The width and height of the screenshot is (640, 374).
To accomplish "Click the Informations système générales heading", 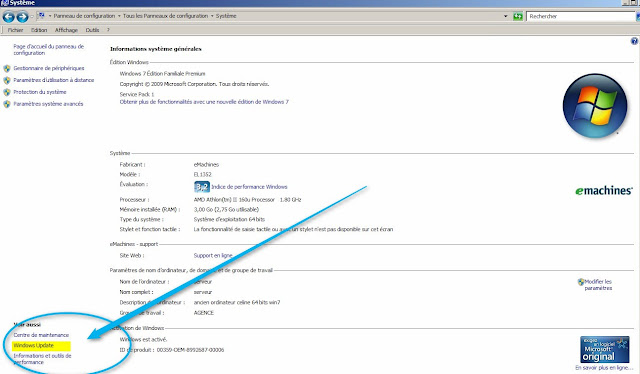I will (x=156, y=49).
